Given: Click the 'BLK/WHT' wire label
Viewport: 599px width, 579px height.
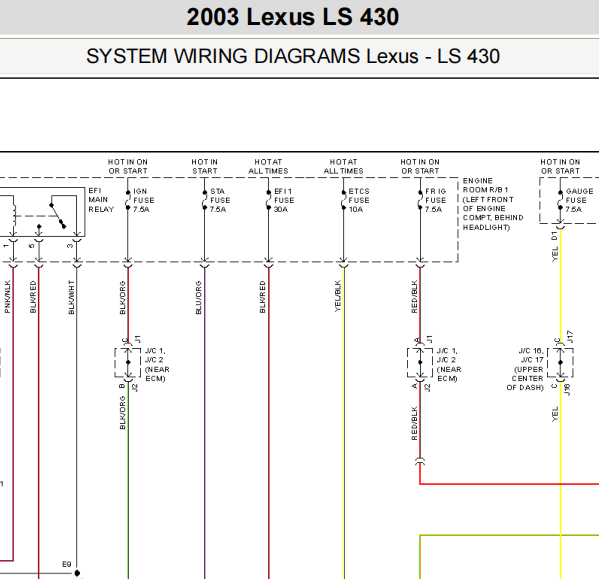Looking at the screenshot, I should click(71, 297).
